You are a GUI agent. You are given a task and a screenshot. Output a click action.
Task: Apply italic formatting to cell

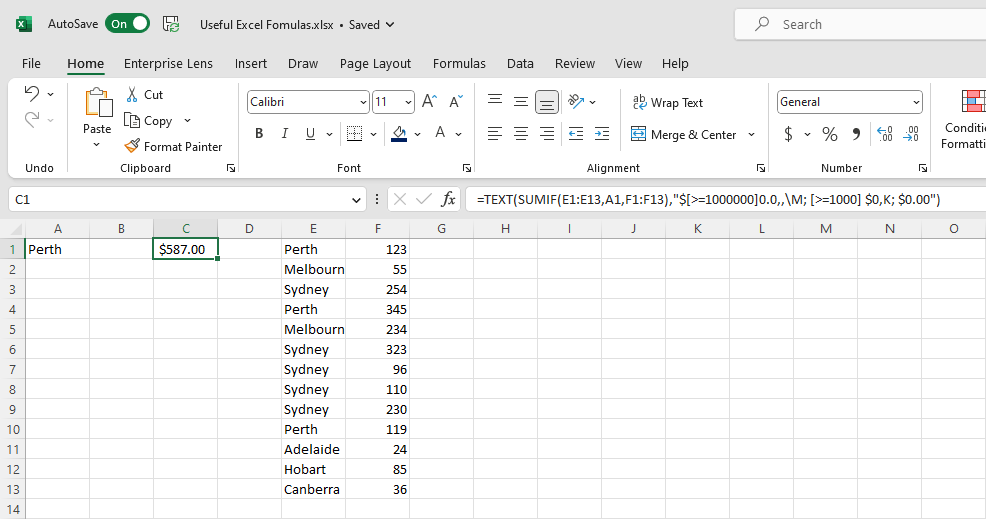coord(285,134)
